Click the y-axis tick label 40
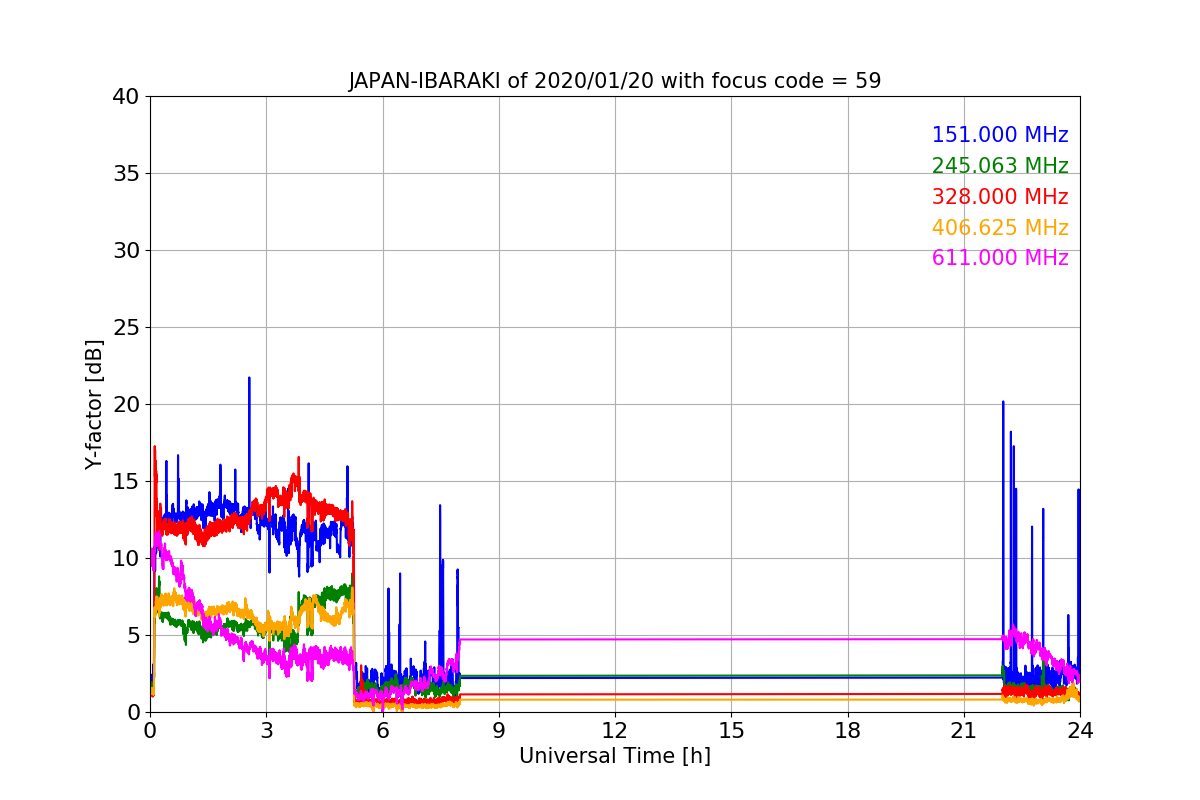Image resolution: width=1200 pixels, height=800 pixels. [126, 97]
